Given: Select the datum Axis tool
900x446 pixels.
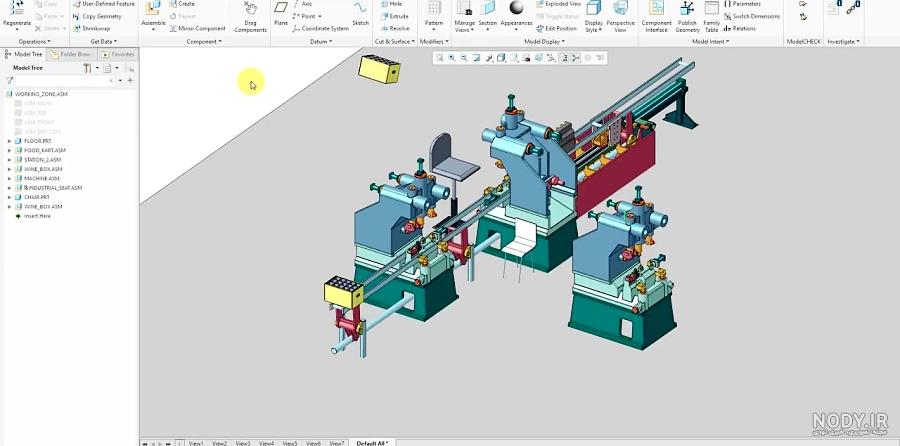Looking at the screenshot, I should 302,3.
